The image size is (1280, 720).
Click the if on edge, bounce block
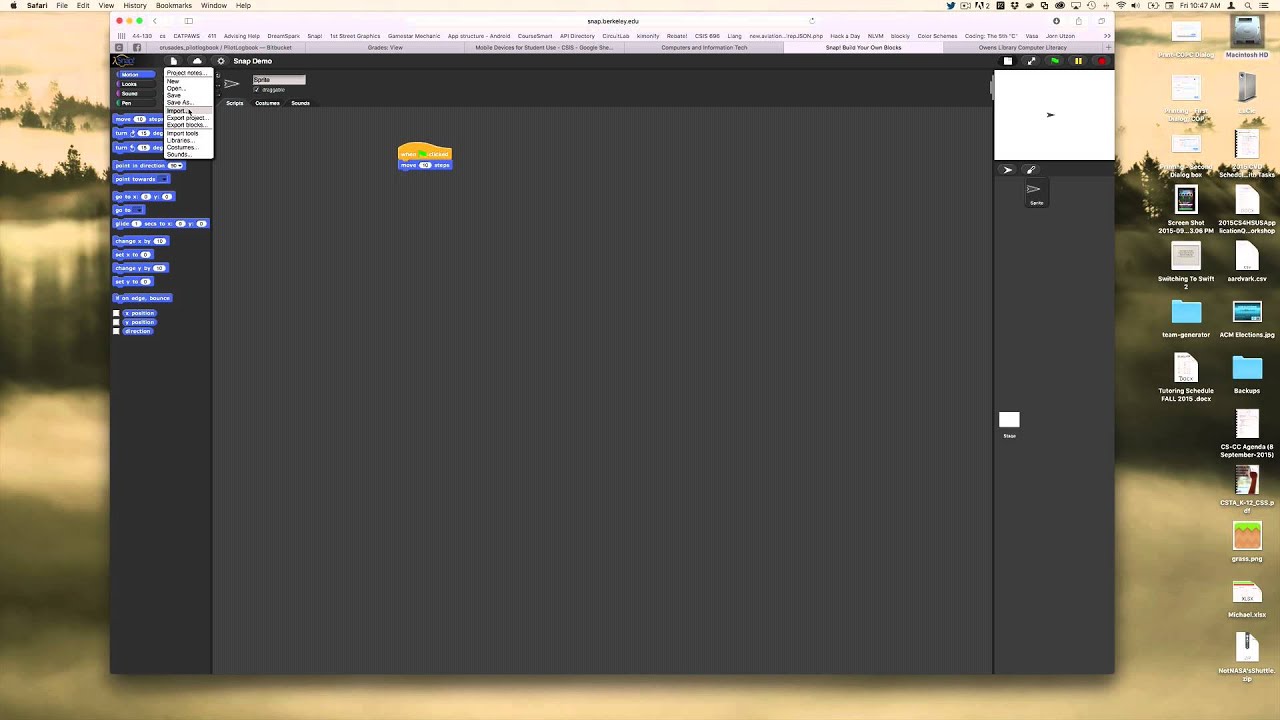coord(143,298)
